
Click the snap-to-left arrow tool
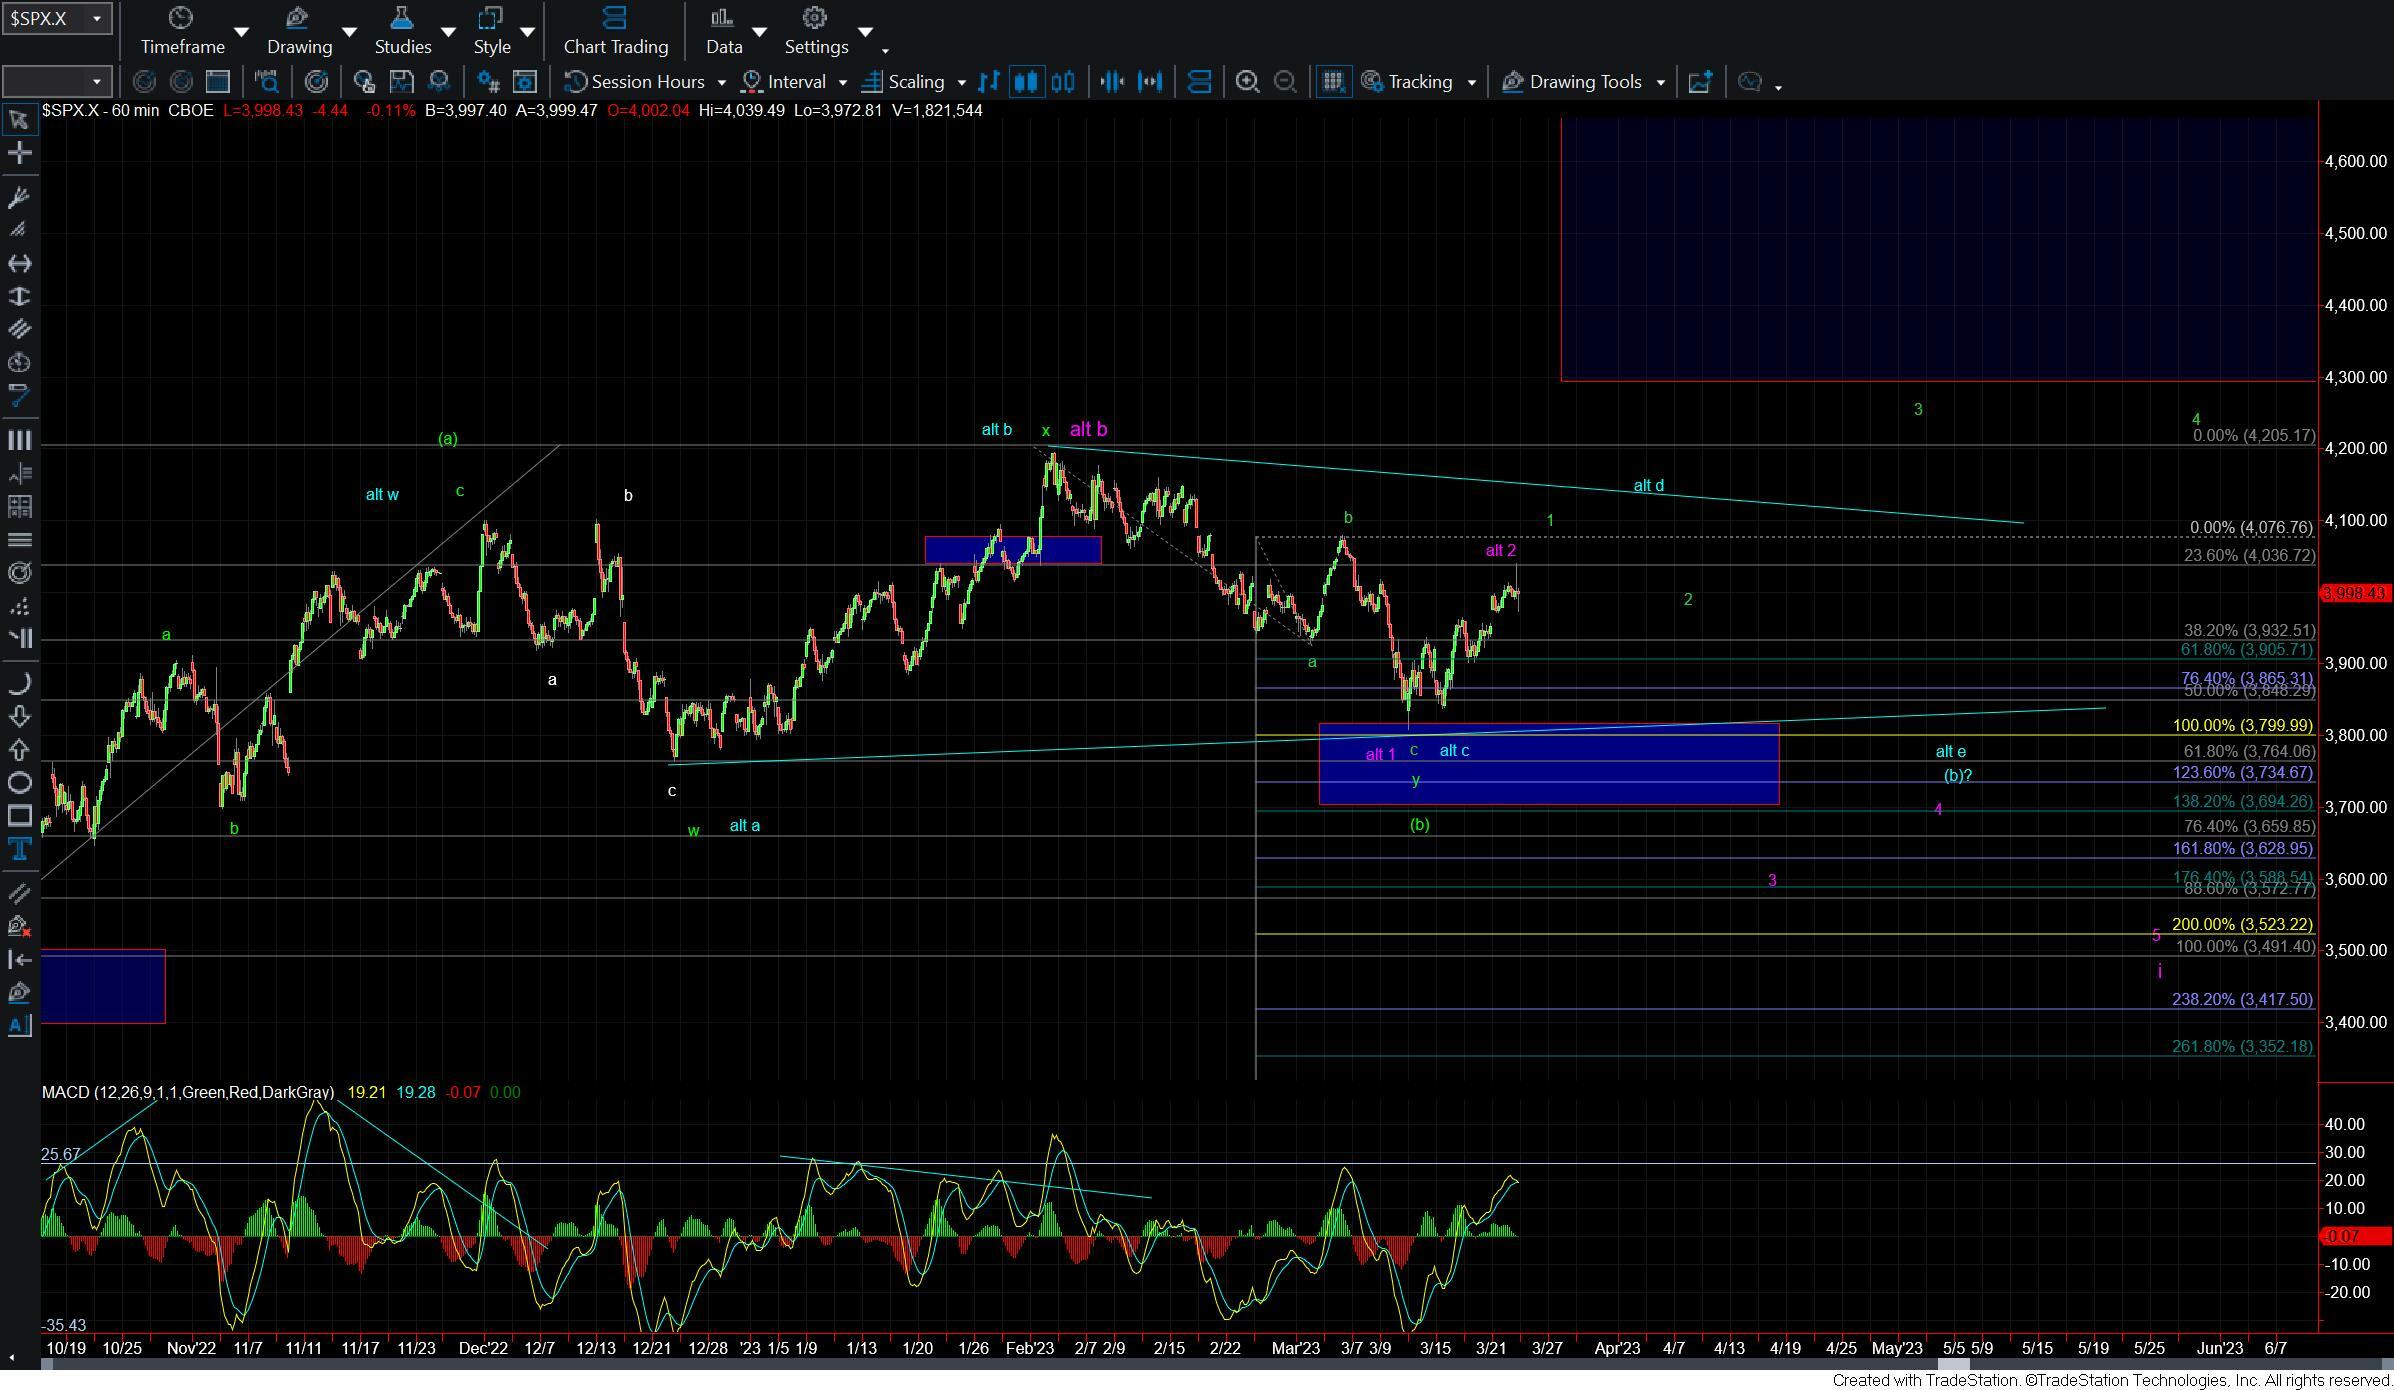pyautogui.click(x=19, y=959)
